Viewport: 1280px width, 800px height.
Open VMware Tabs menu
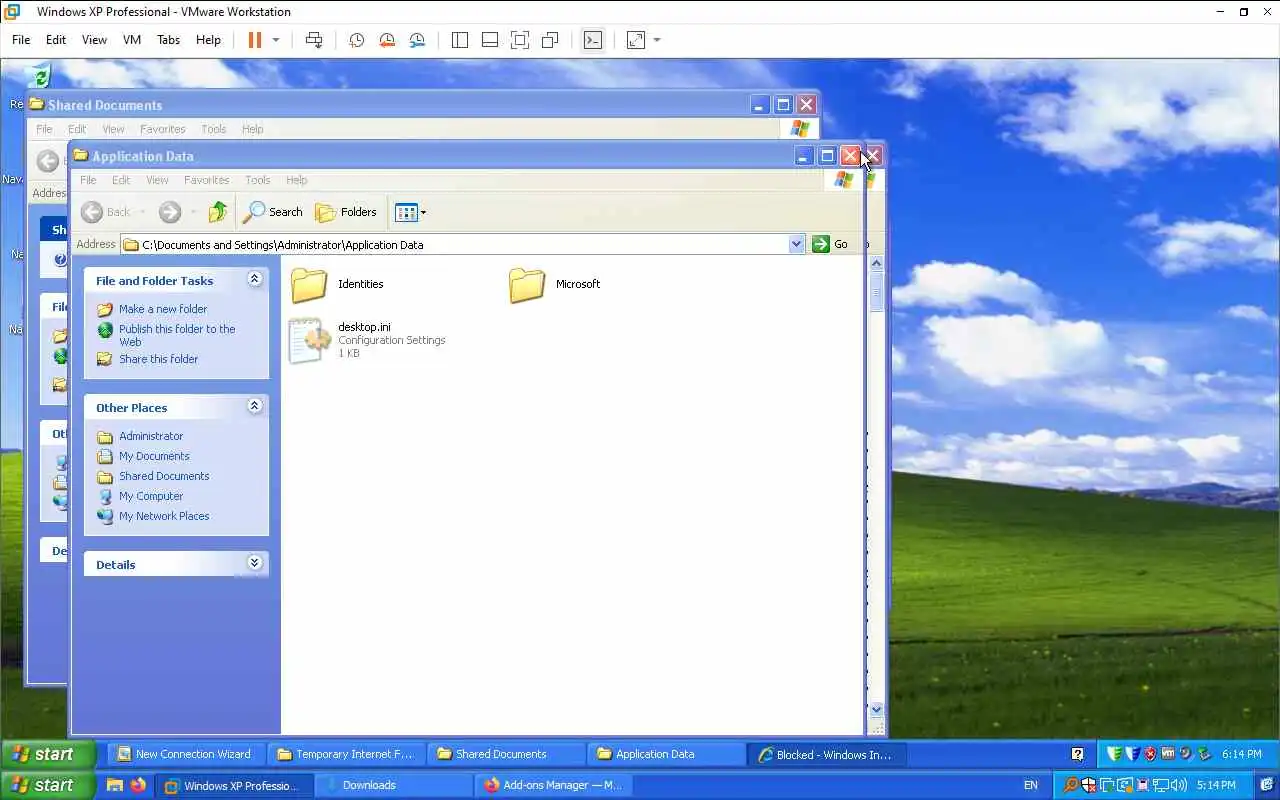[x=168, y=40]
